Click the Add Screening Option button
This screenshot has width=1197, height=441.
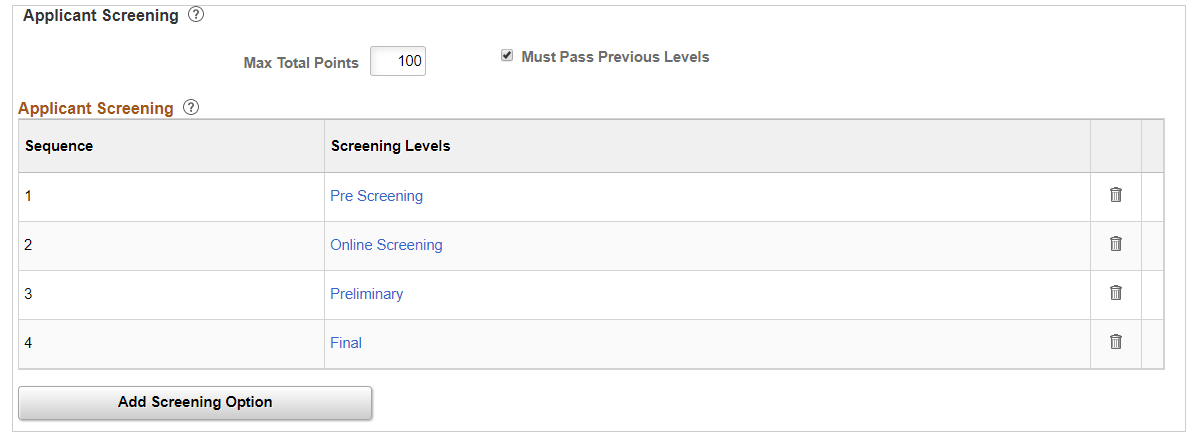coord(195,402)
